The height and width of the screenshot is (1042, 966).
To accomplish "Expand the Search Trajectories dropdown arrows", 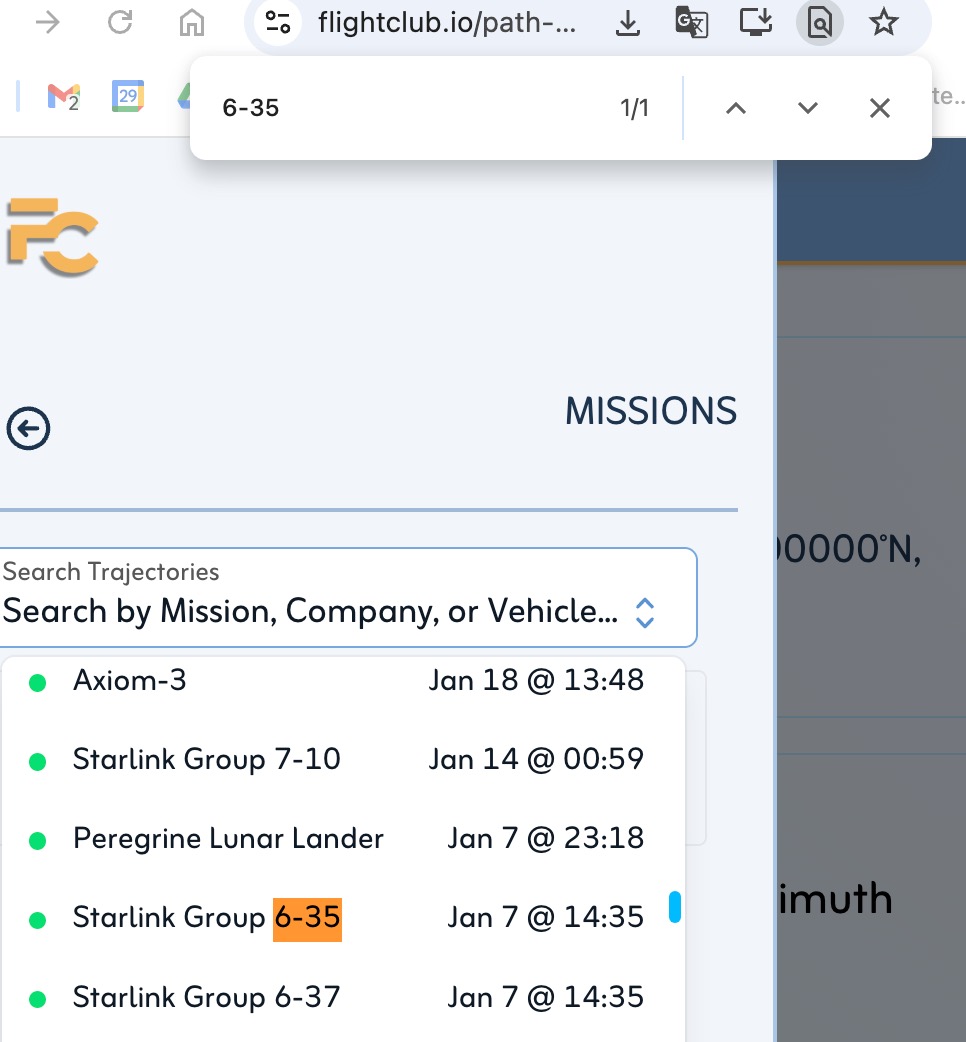I will pyautogui.click(x=645, y=612).
